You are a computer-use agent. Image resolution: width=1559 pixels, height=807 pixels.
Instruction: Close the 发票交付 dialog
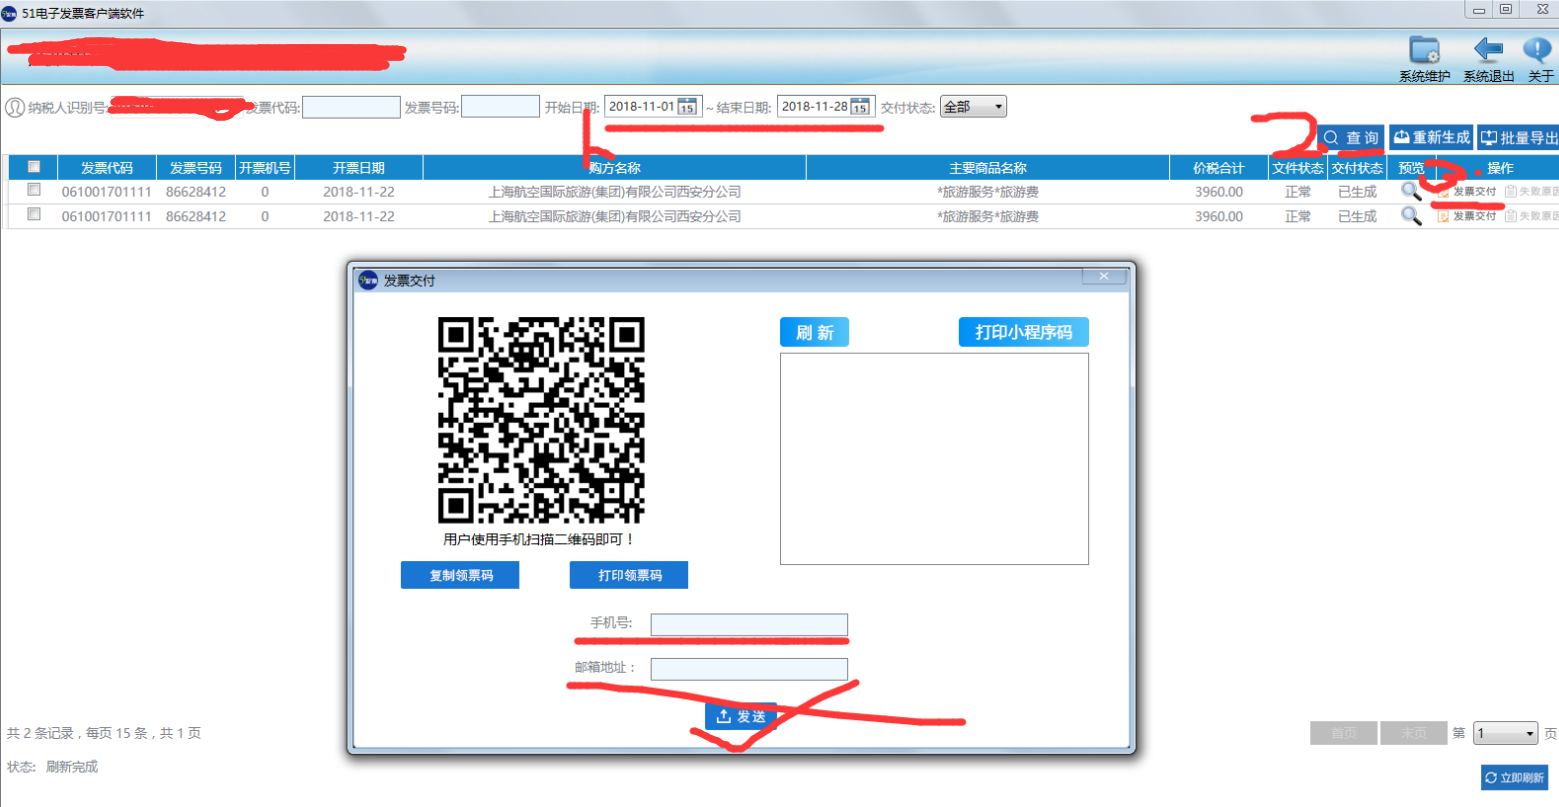(x=1104, y=276)
